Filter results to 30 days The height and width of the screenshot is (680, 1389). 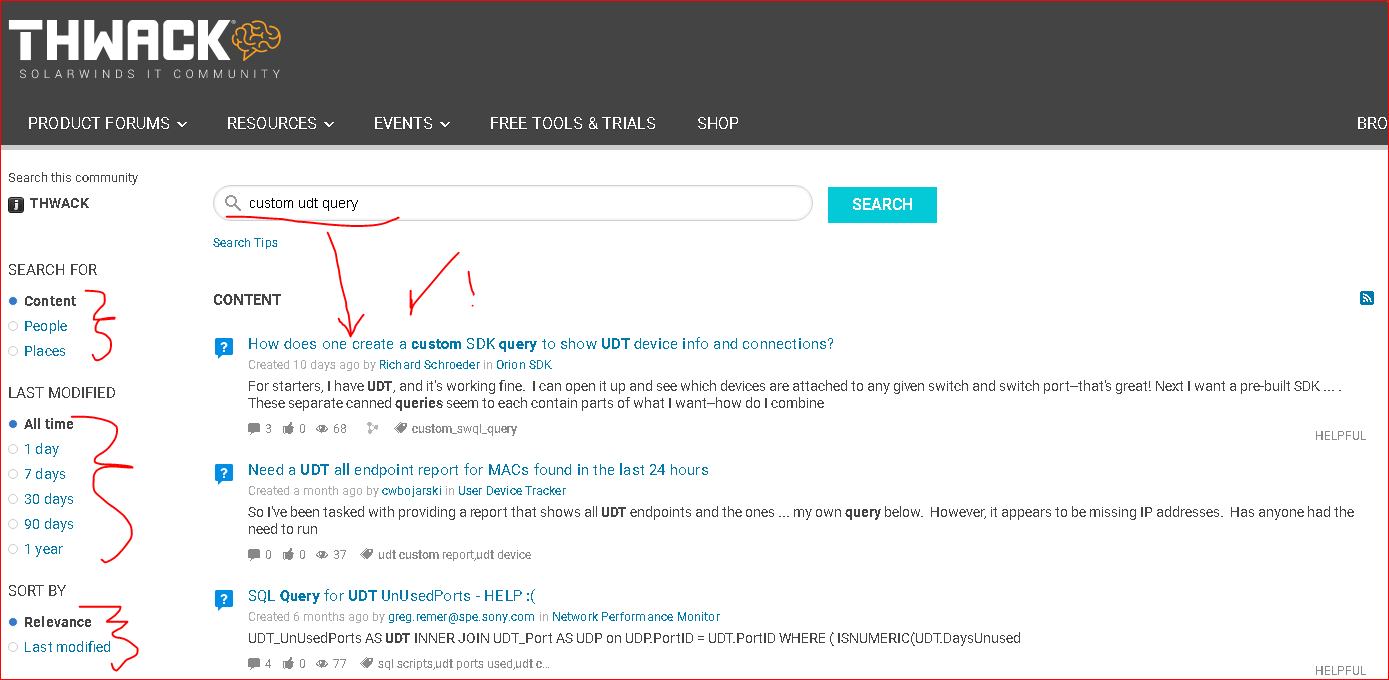pos(49,499)
